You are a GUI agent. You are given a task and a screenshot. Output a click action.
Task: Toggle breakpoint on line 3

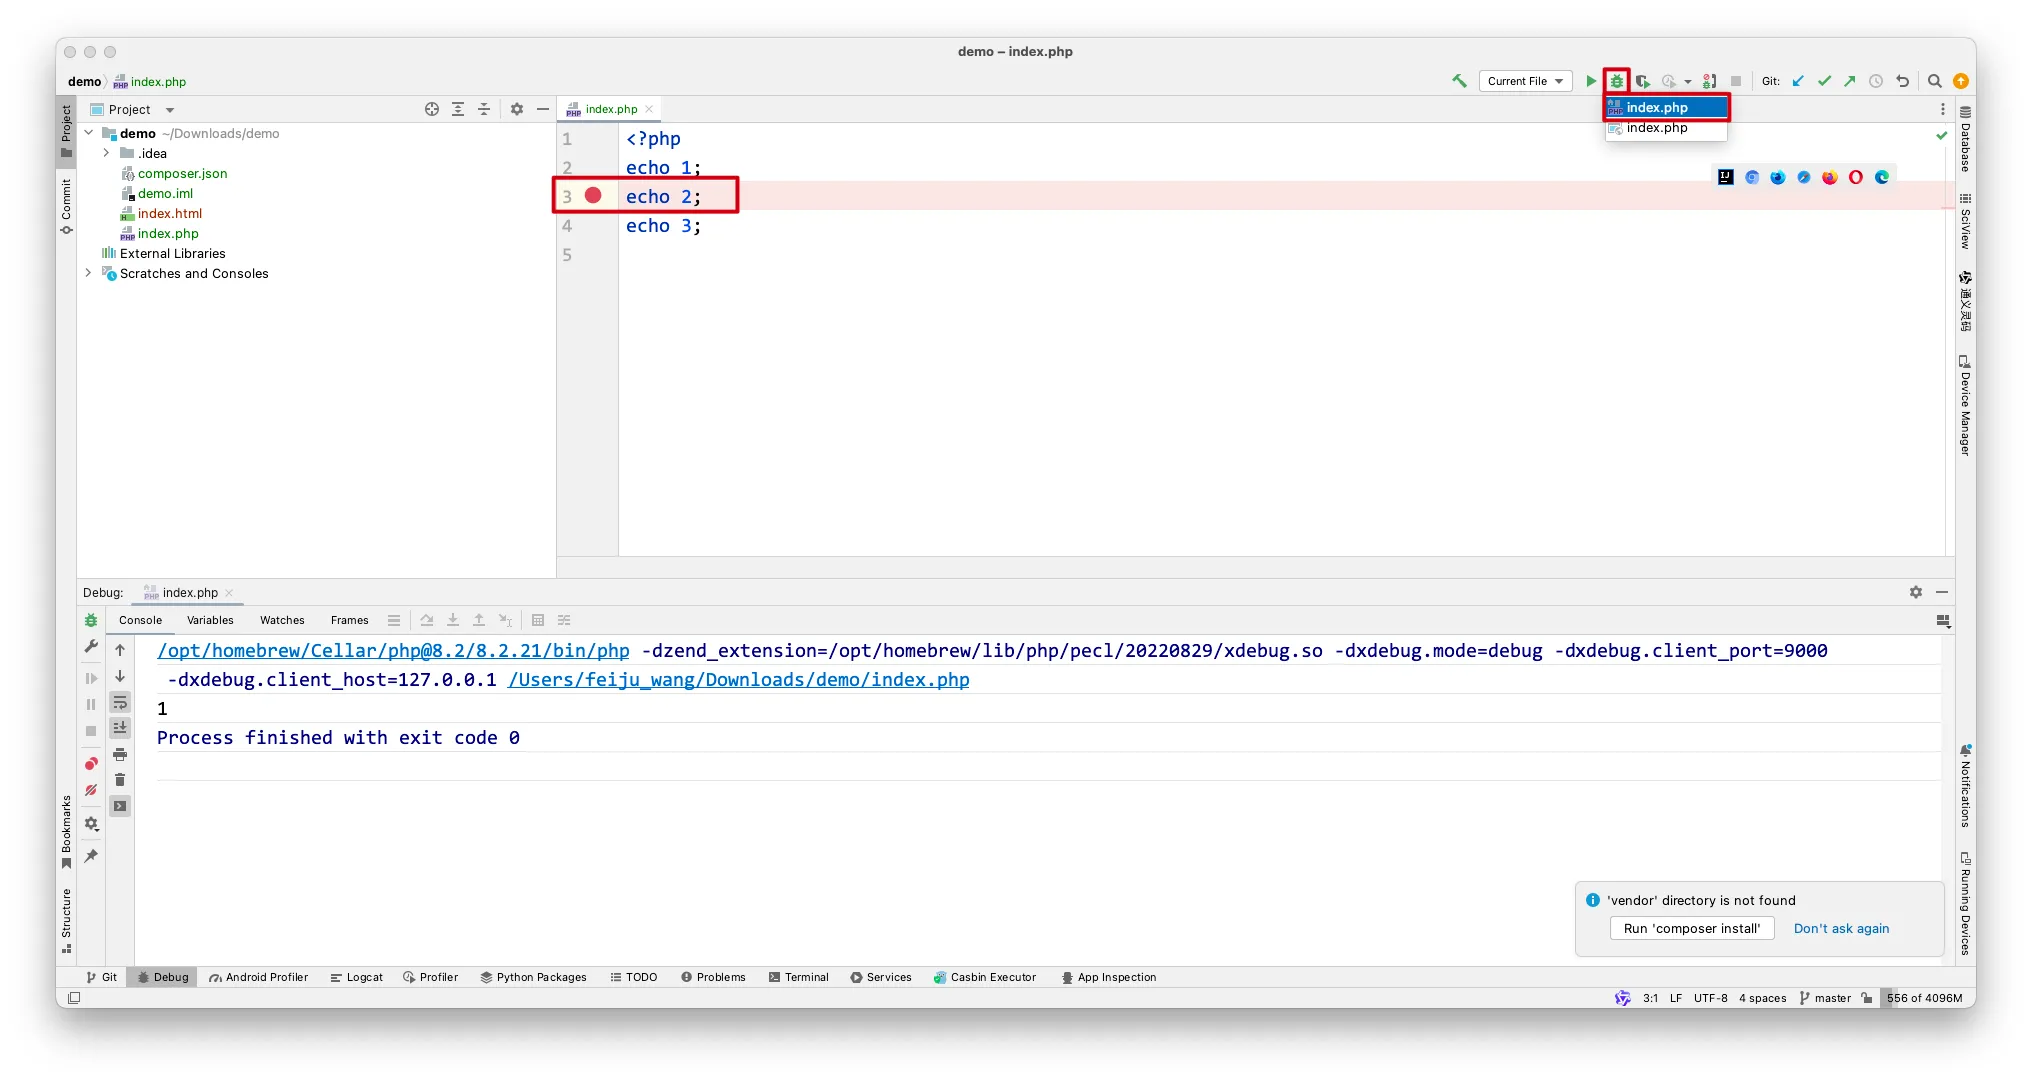(x=593, y=196)
